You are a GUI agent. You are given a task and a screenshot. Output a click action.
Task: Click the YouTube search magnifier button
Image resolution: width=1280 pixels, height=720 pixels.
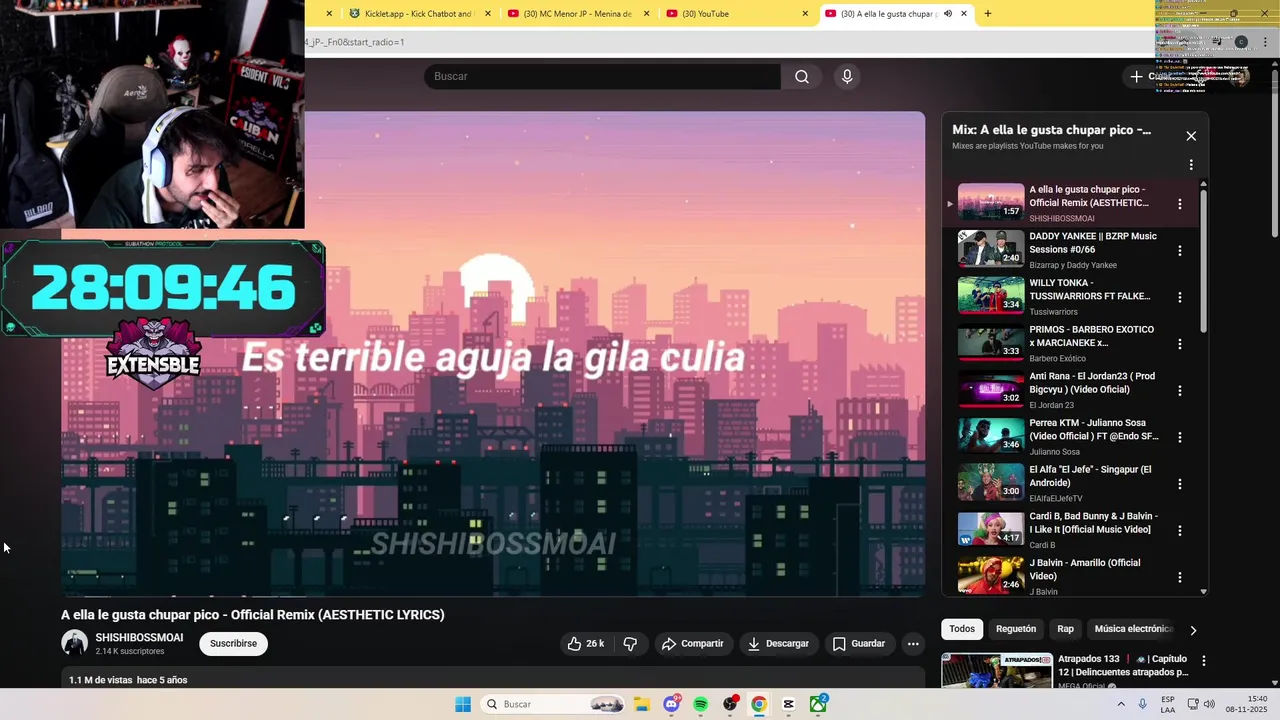802,77
